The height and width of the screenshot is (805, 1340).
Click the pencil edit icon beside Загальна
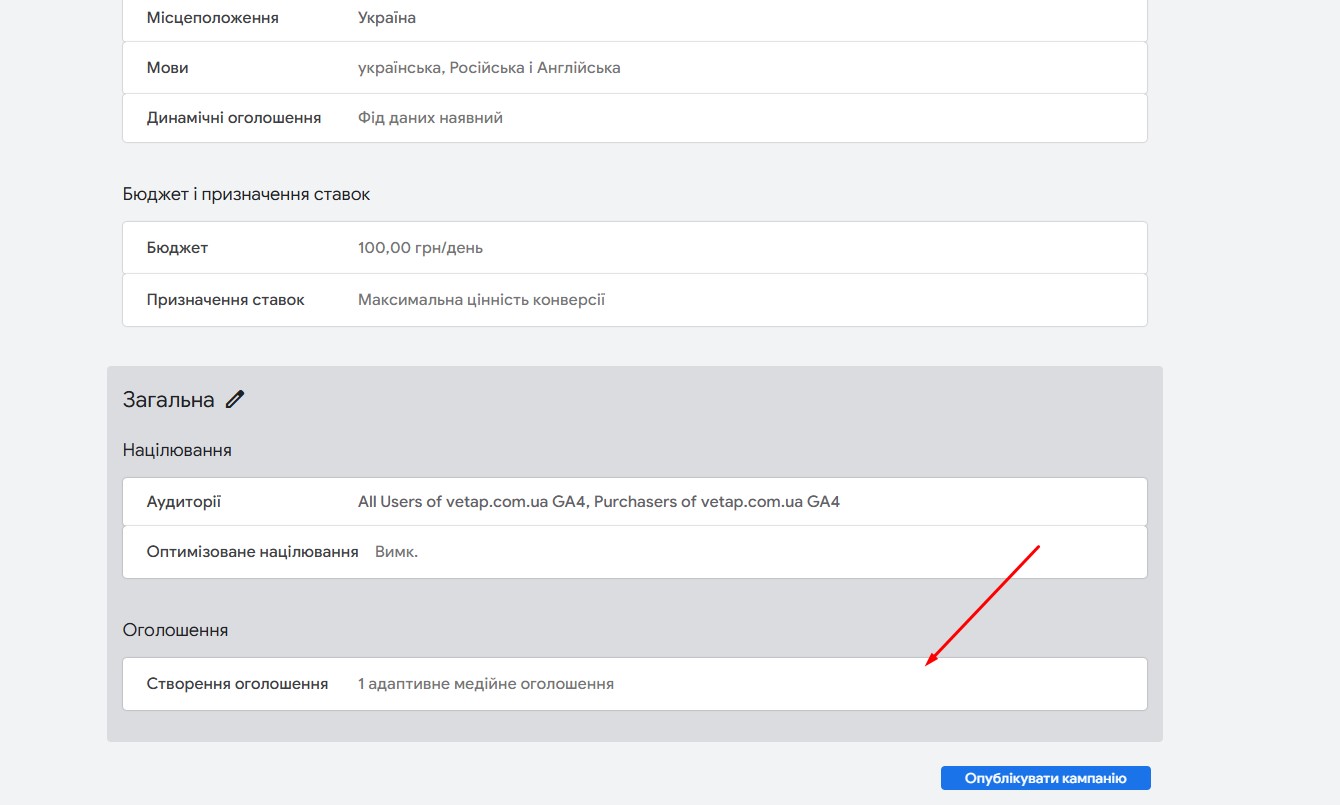(x=235, y=400)
